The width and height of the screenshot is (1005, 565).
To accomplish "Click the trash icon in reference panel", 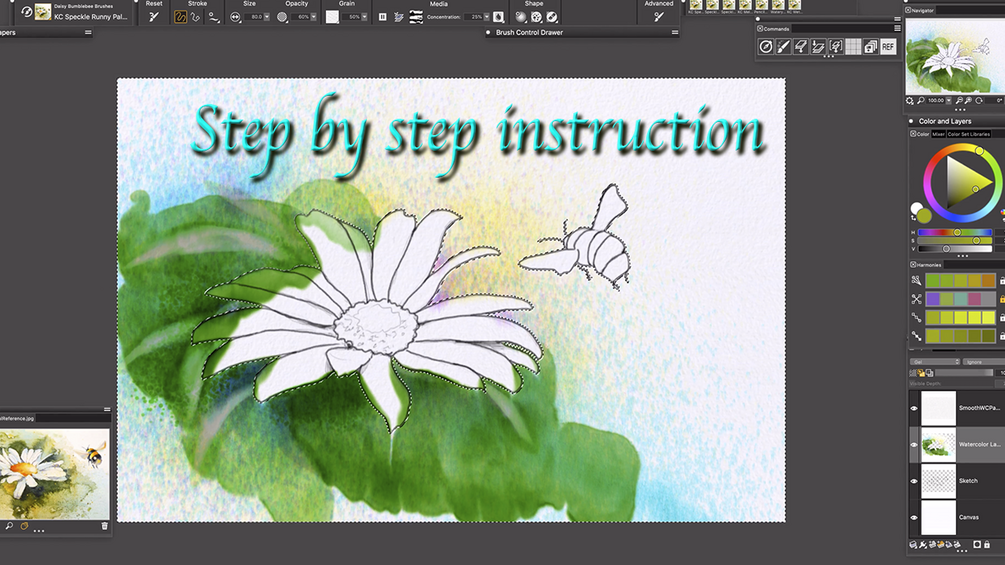I will pyautogui.click(x=104, y=527).
